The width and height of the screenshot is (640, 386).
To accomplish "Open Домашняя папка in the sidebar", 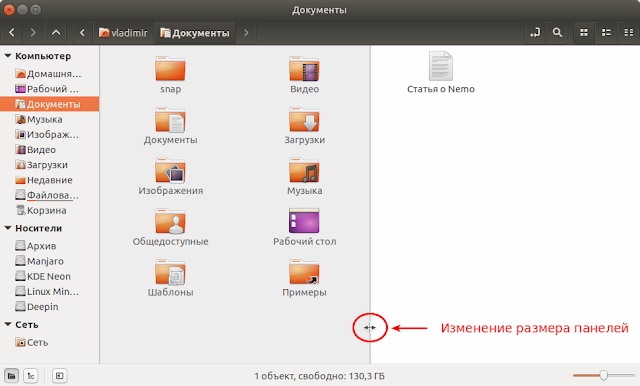I will (49, 74).
